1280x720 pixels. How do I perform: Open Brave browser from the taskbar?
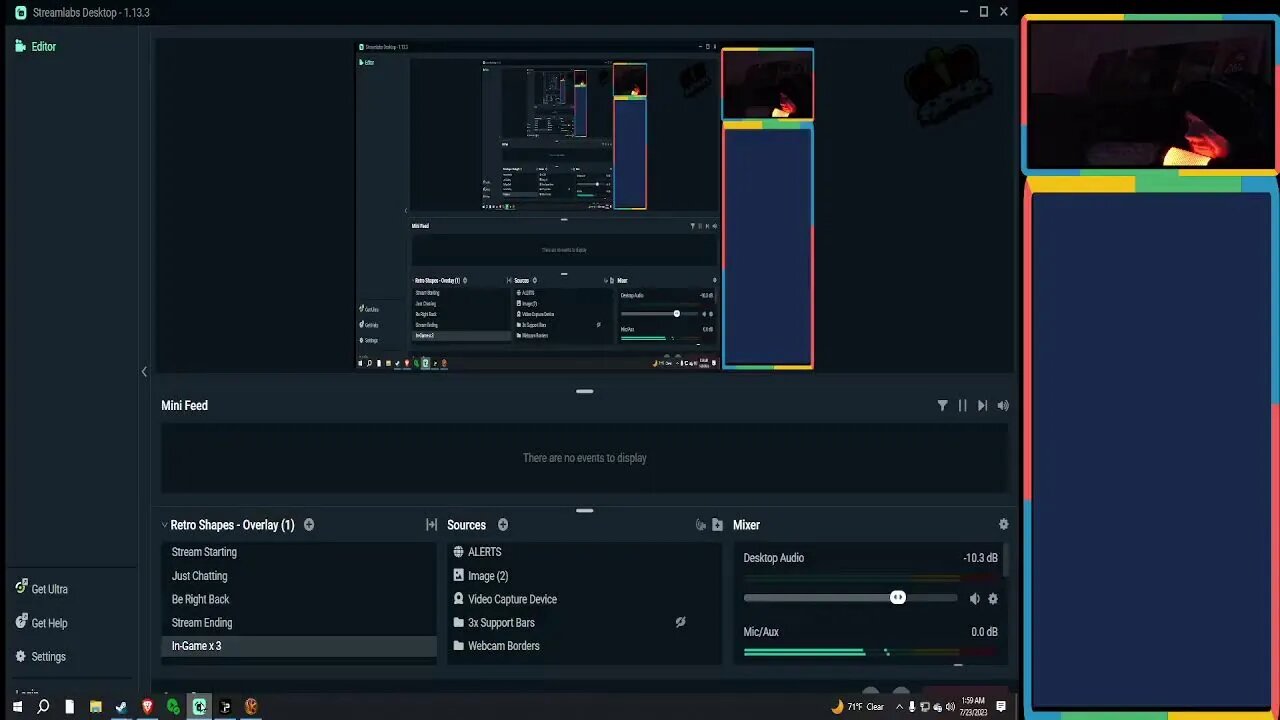click(147, 707)
